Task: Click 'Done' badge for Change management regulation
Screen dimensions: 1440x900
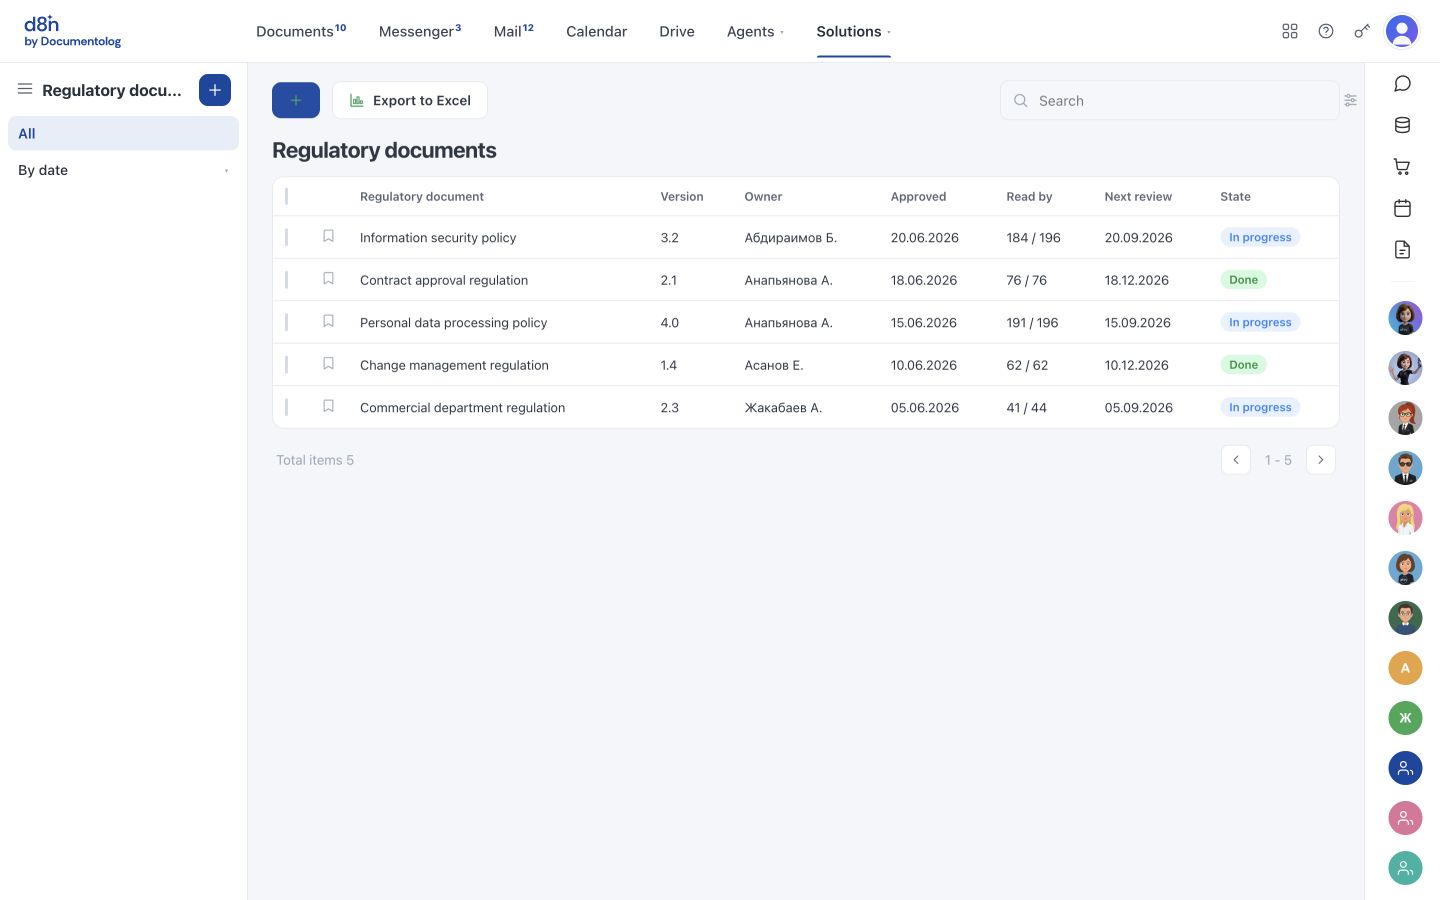Action: [x=1243, y=365]
